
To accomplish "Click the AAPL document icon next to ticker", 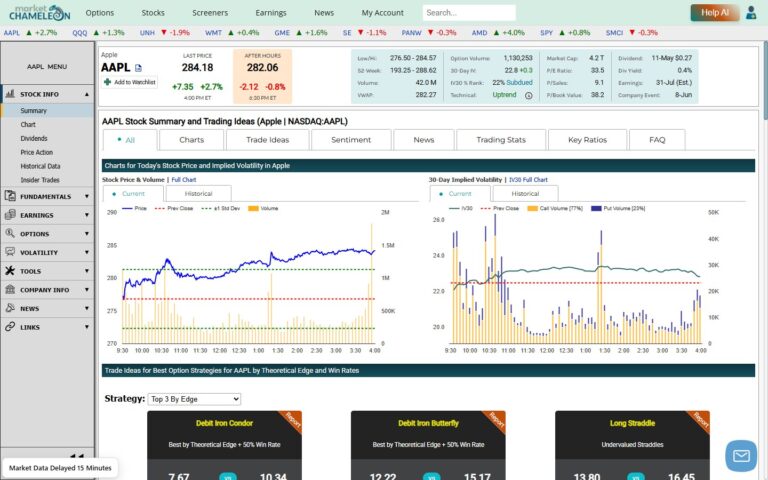I will coord(138,68).
